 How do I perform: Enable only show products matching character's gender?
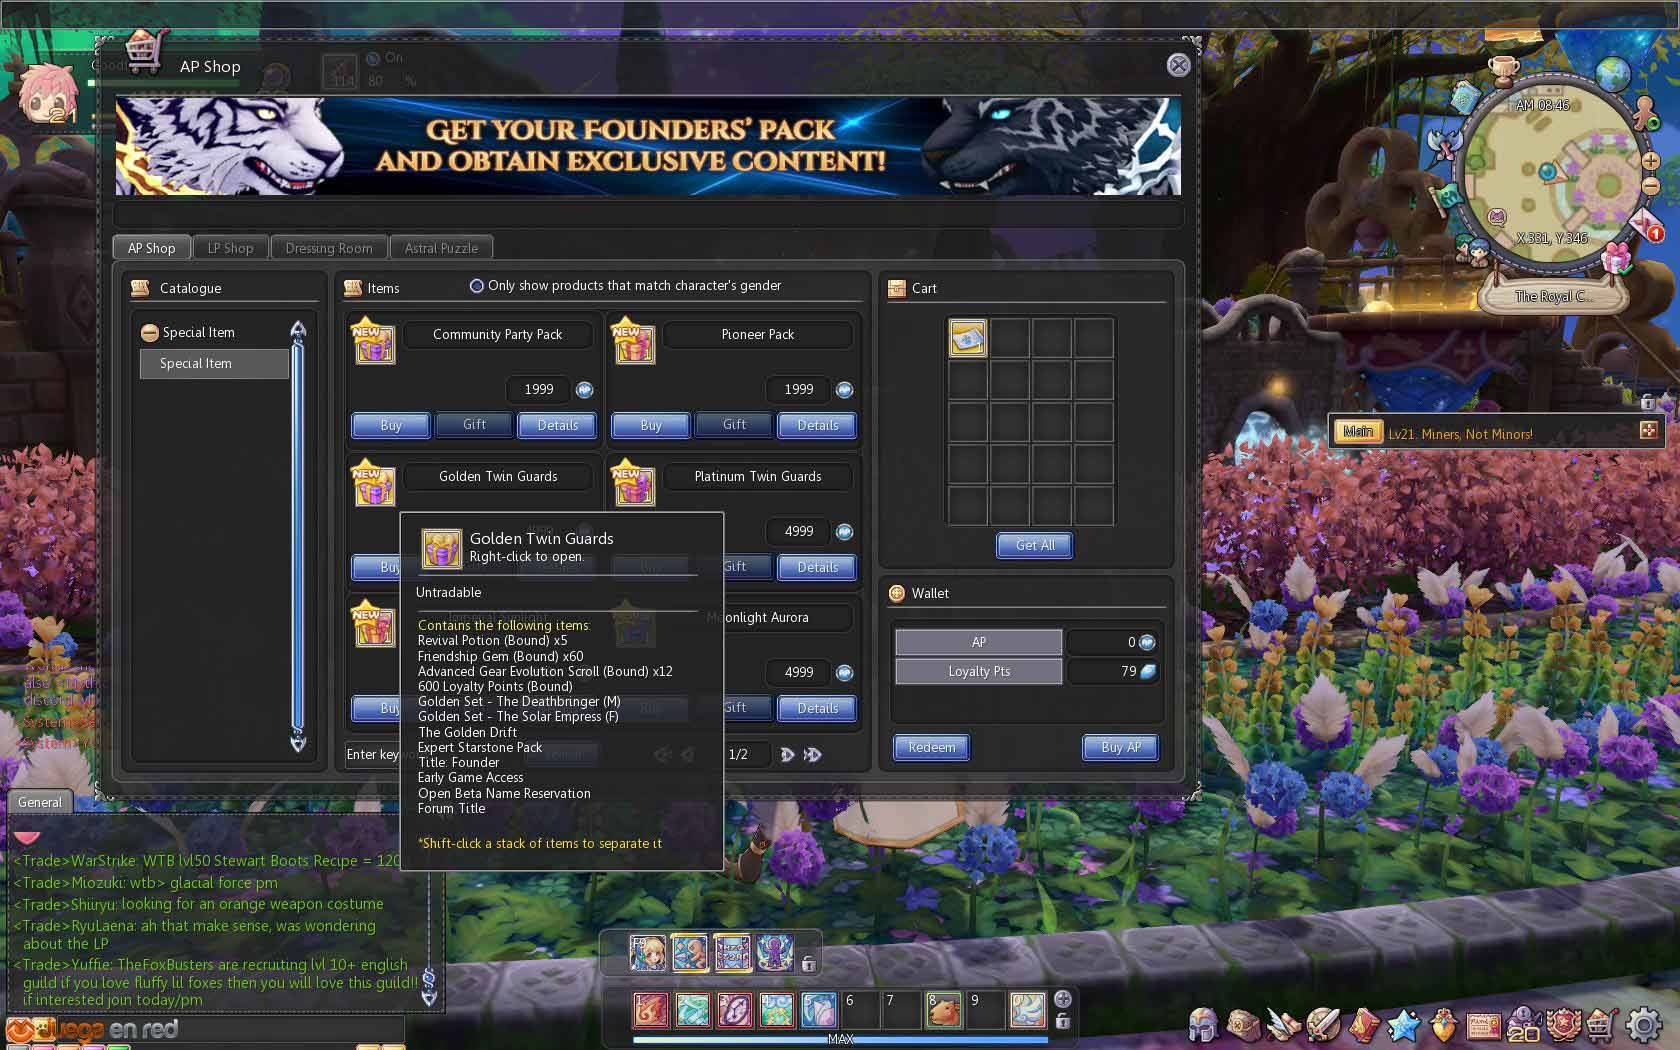477,286
